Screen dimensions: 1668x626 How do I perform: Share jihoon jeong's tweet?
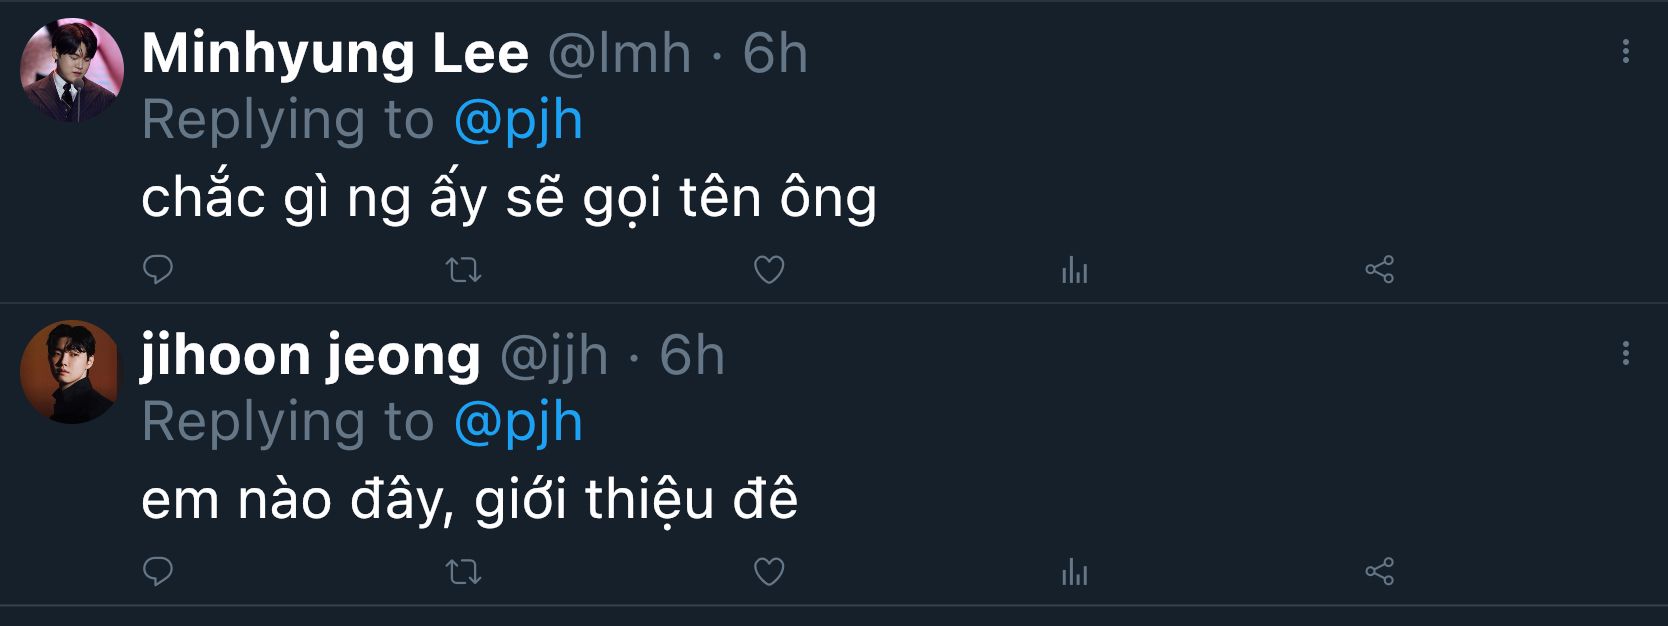pos(1379,572)
